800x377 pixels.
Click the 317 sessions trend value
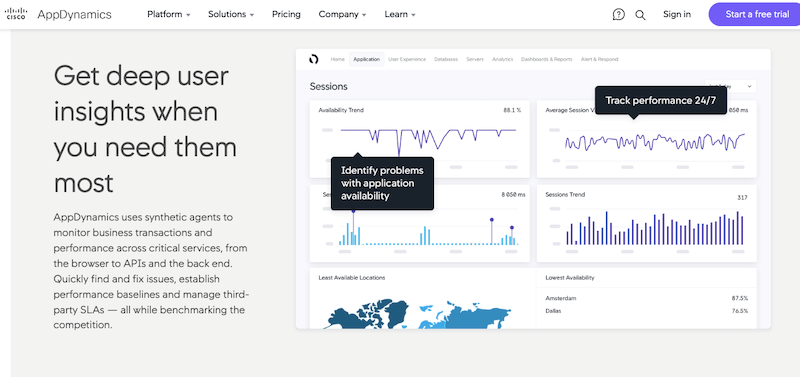click(742, 197)
